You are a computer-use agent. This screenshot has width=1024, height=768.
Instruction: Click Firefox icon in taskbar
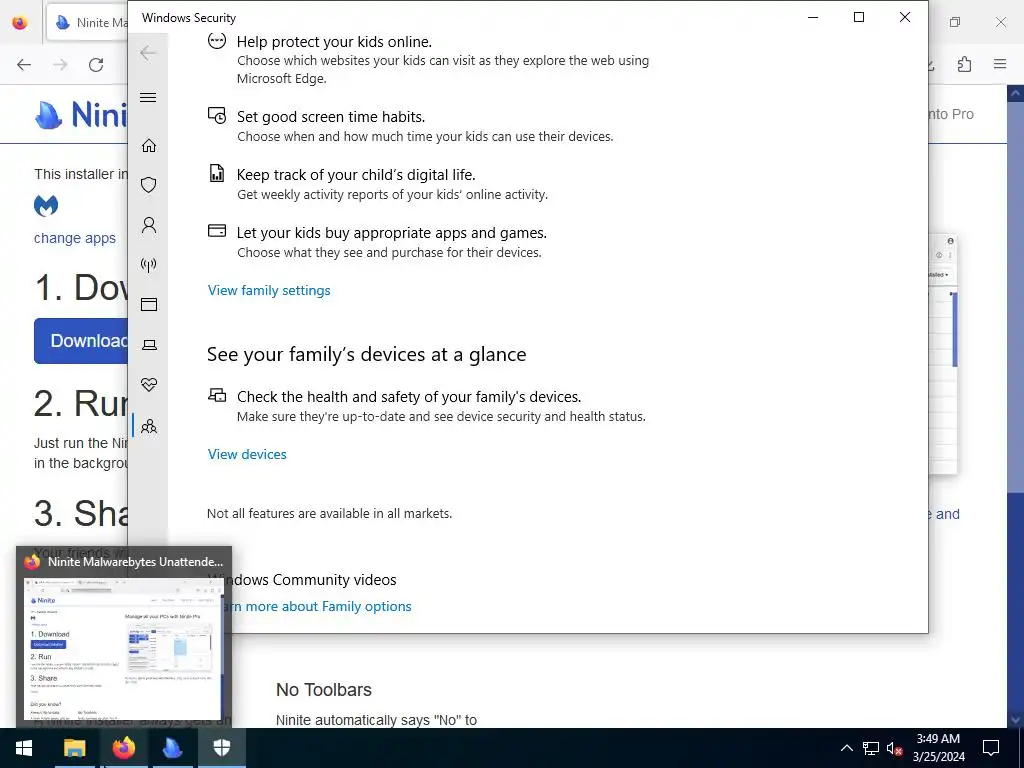(123, 748)
